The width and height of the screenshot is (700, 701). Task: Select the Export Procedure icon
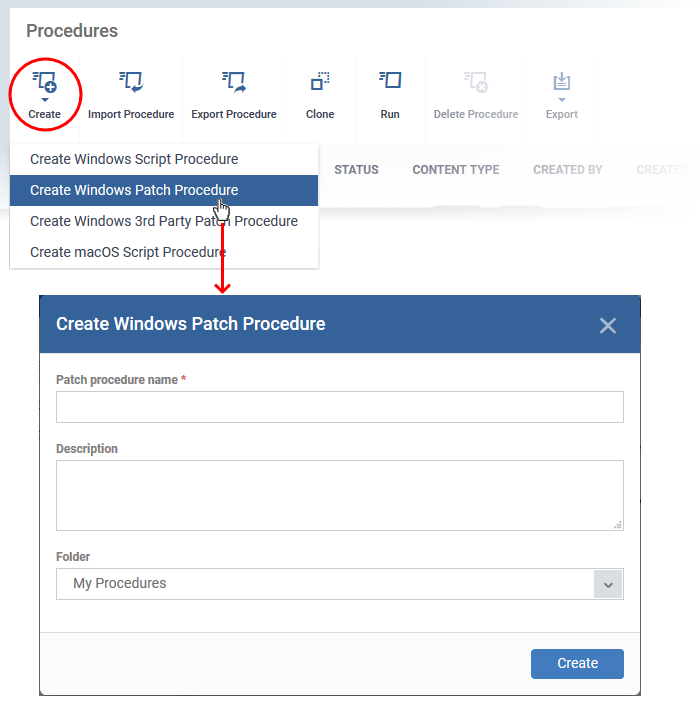234,82
